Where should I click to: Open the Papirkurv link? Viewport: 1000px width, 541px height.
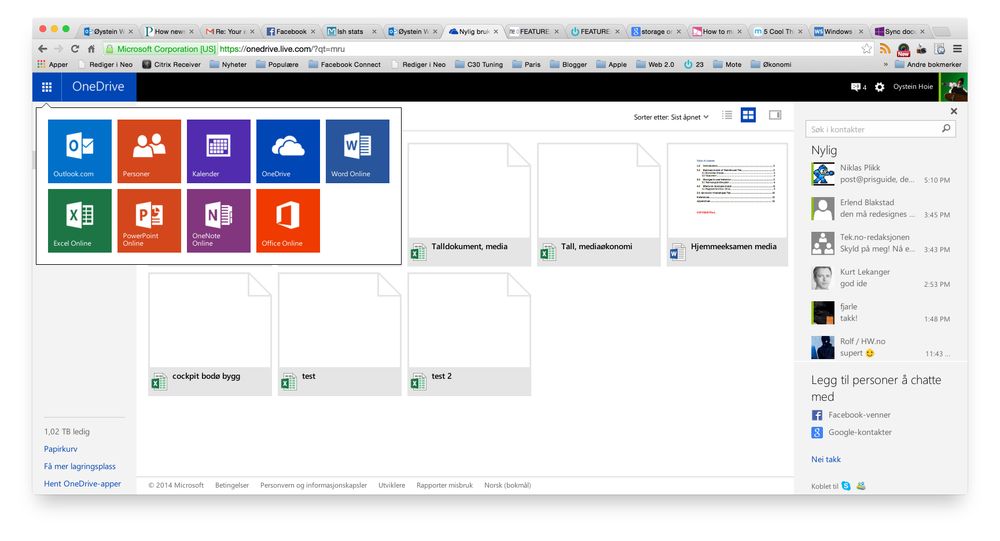coord(61,449)
